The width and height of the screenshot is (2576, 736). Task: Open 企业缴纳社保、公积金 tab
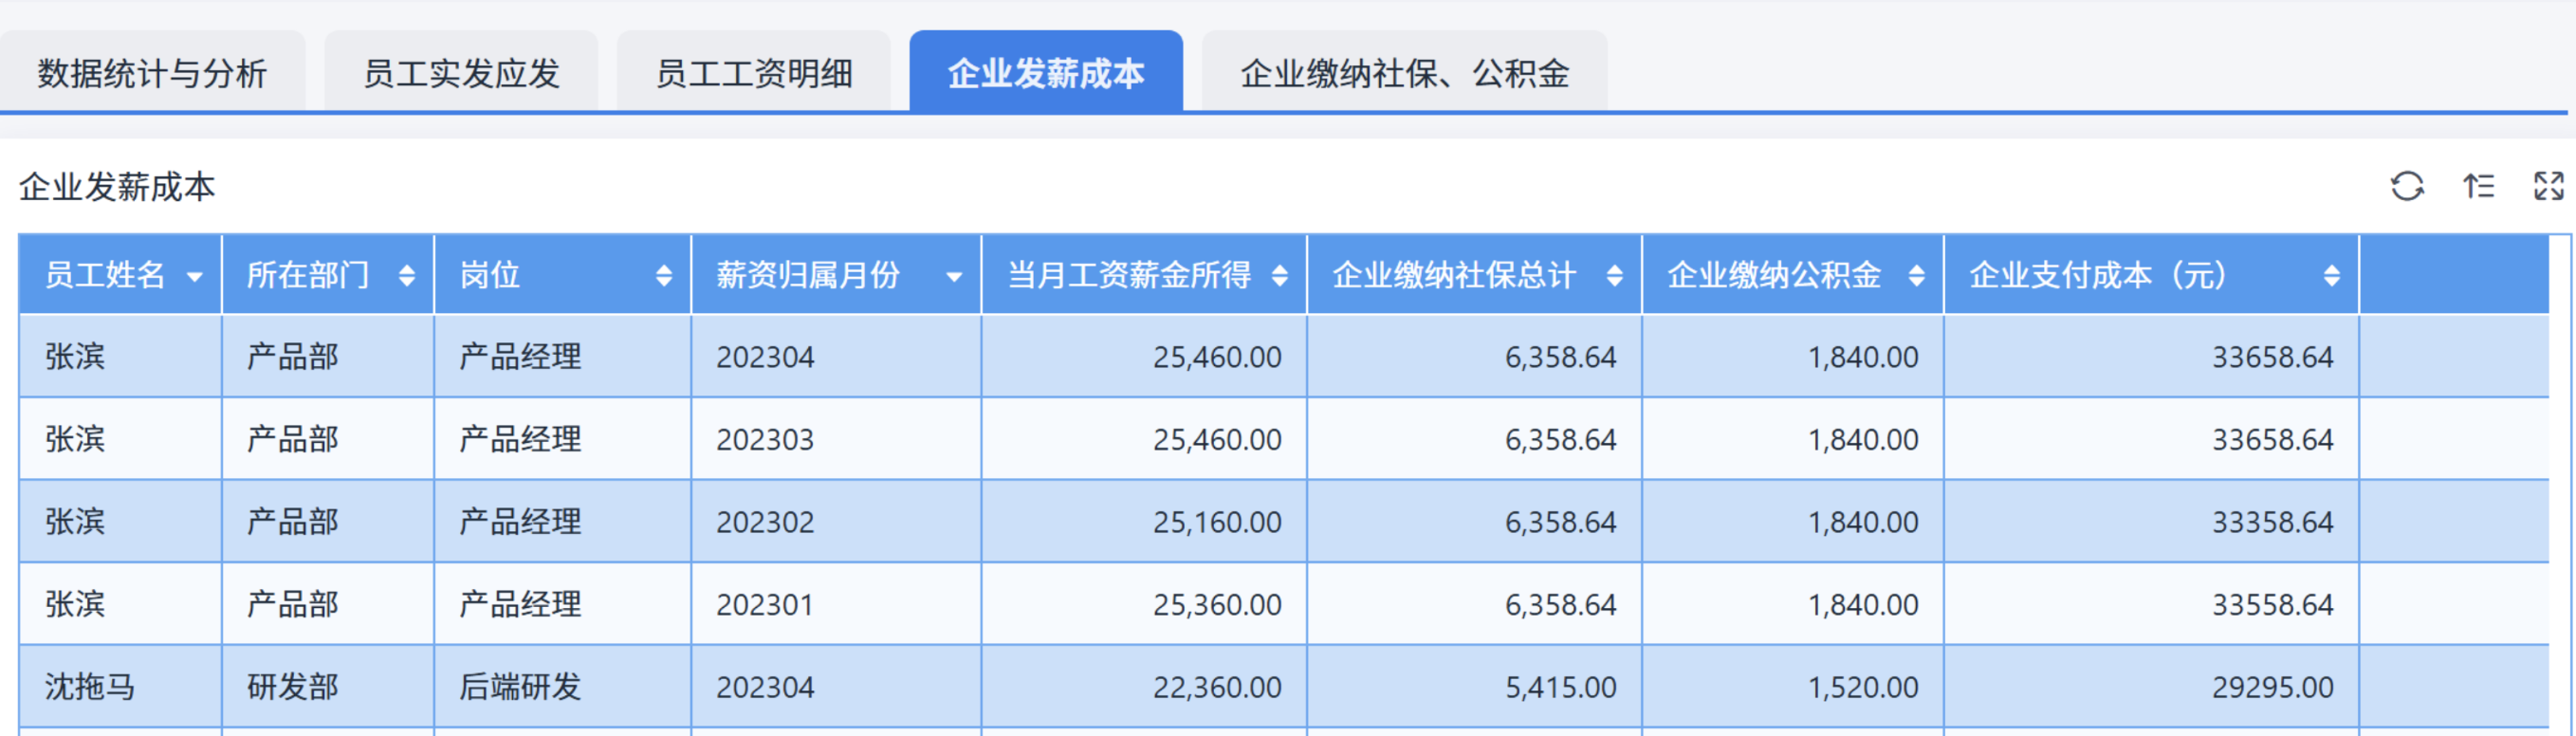1404,72
